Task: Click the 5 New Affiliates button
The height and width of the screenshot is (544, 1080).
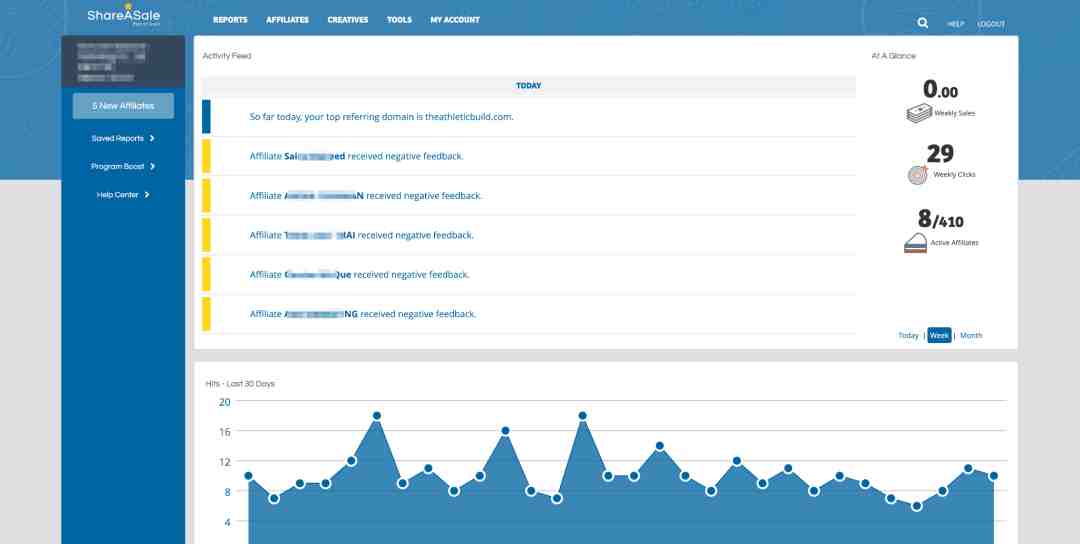Action: pyautogui.click(x=123, y=106)
